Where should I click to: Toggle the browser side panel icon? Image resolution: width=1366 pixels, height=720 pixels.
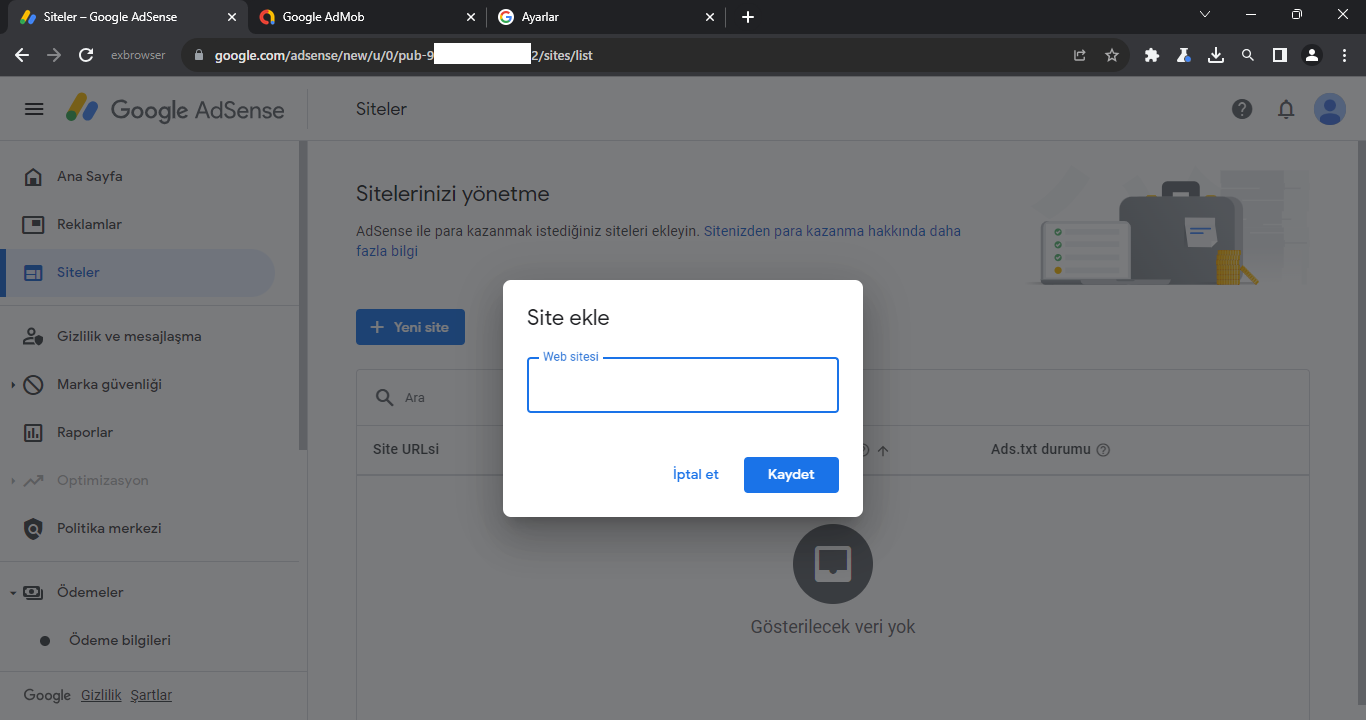coord(1280,55)
